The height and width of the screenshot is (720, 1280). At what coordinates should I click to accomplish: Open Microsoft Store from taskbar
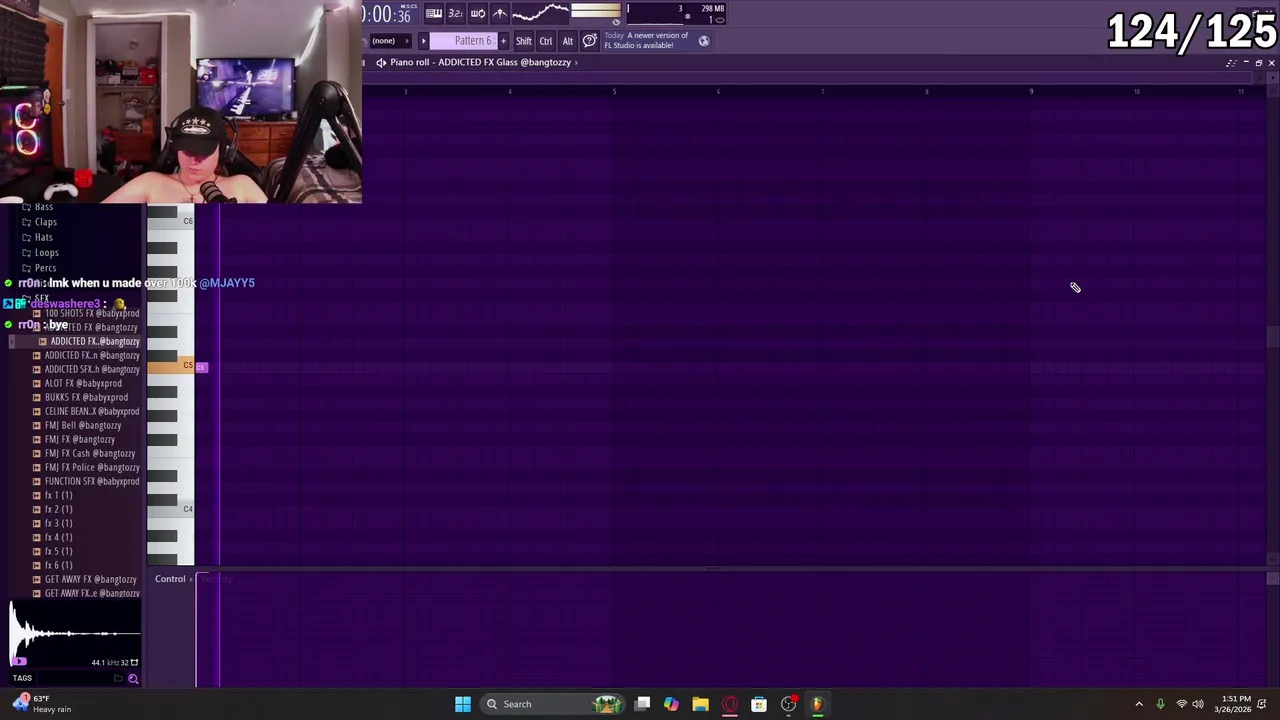759,704
